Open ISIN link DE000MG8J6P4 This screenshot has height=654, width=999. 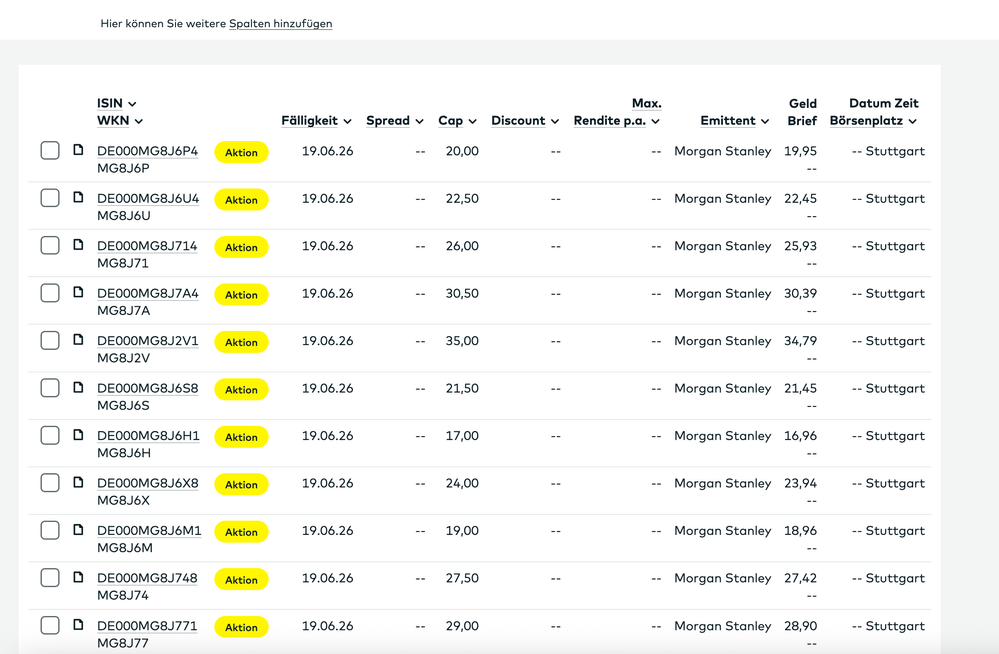(x=147, y=151)
